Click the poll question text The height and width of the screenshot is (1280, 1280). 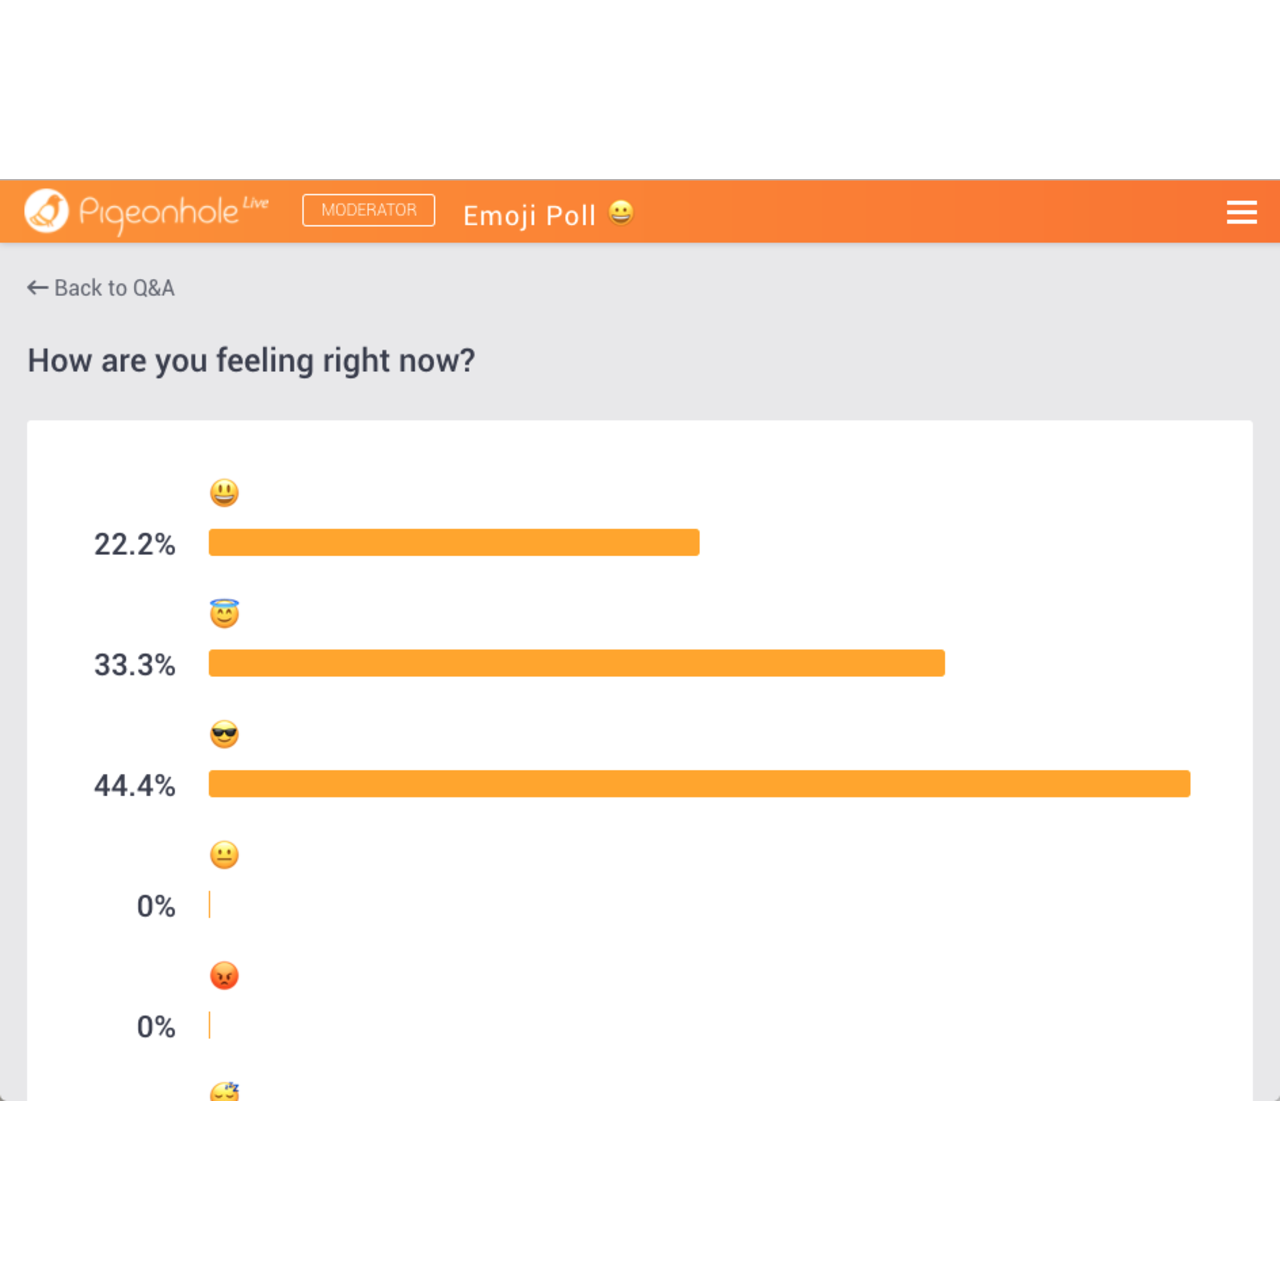coord(251,360)
